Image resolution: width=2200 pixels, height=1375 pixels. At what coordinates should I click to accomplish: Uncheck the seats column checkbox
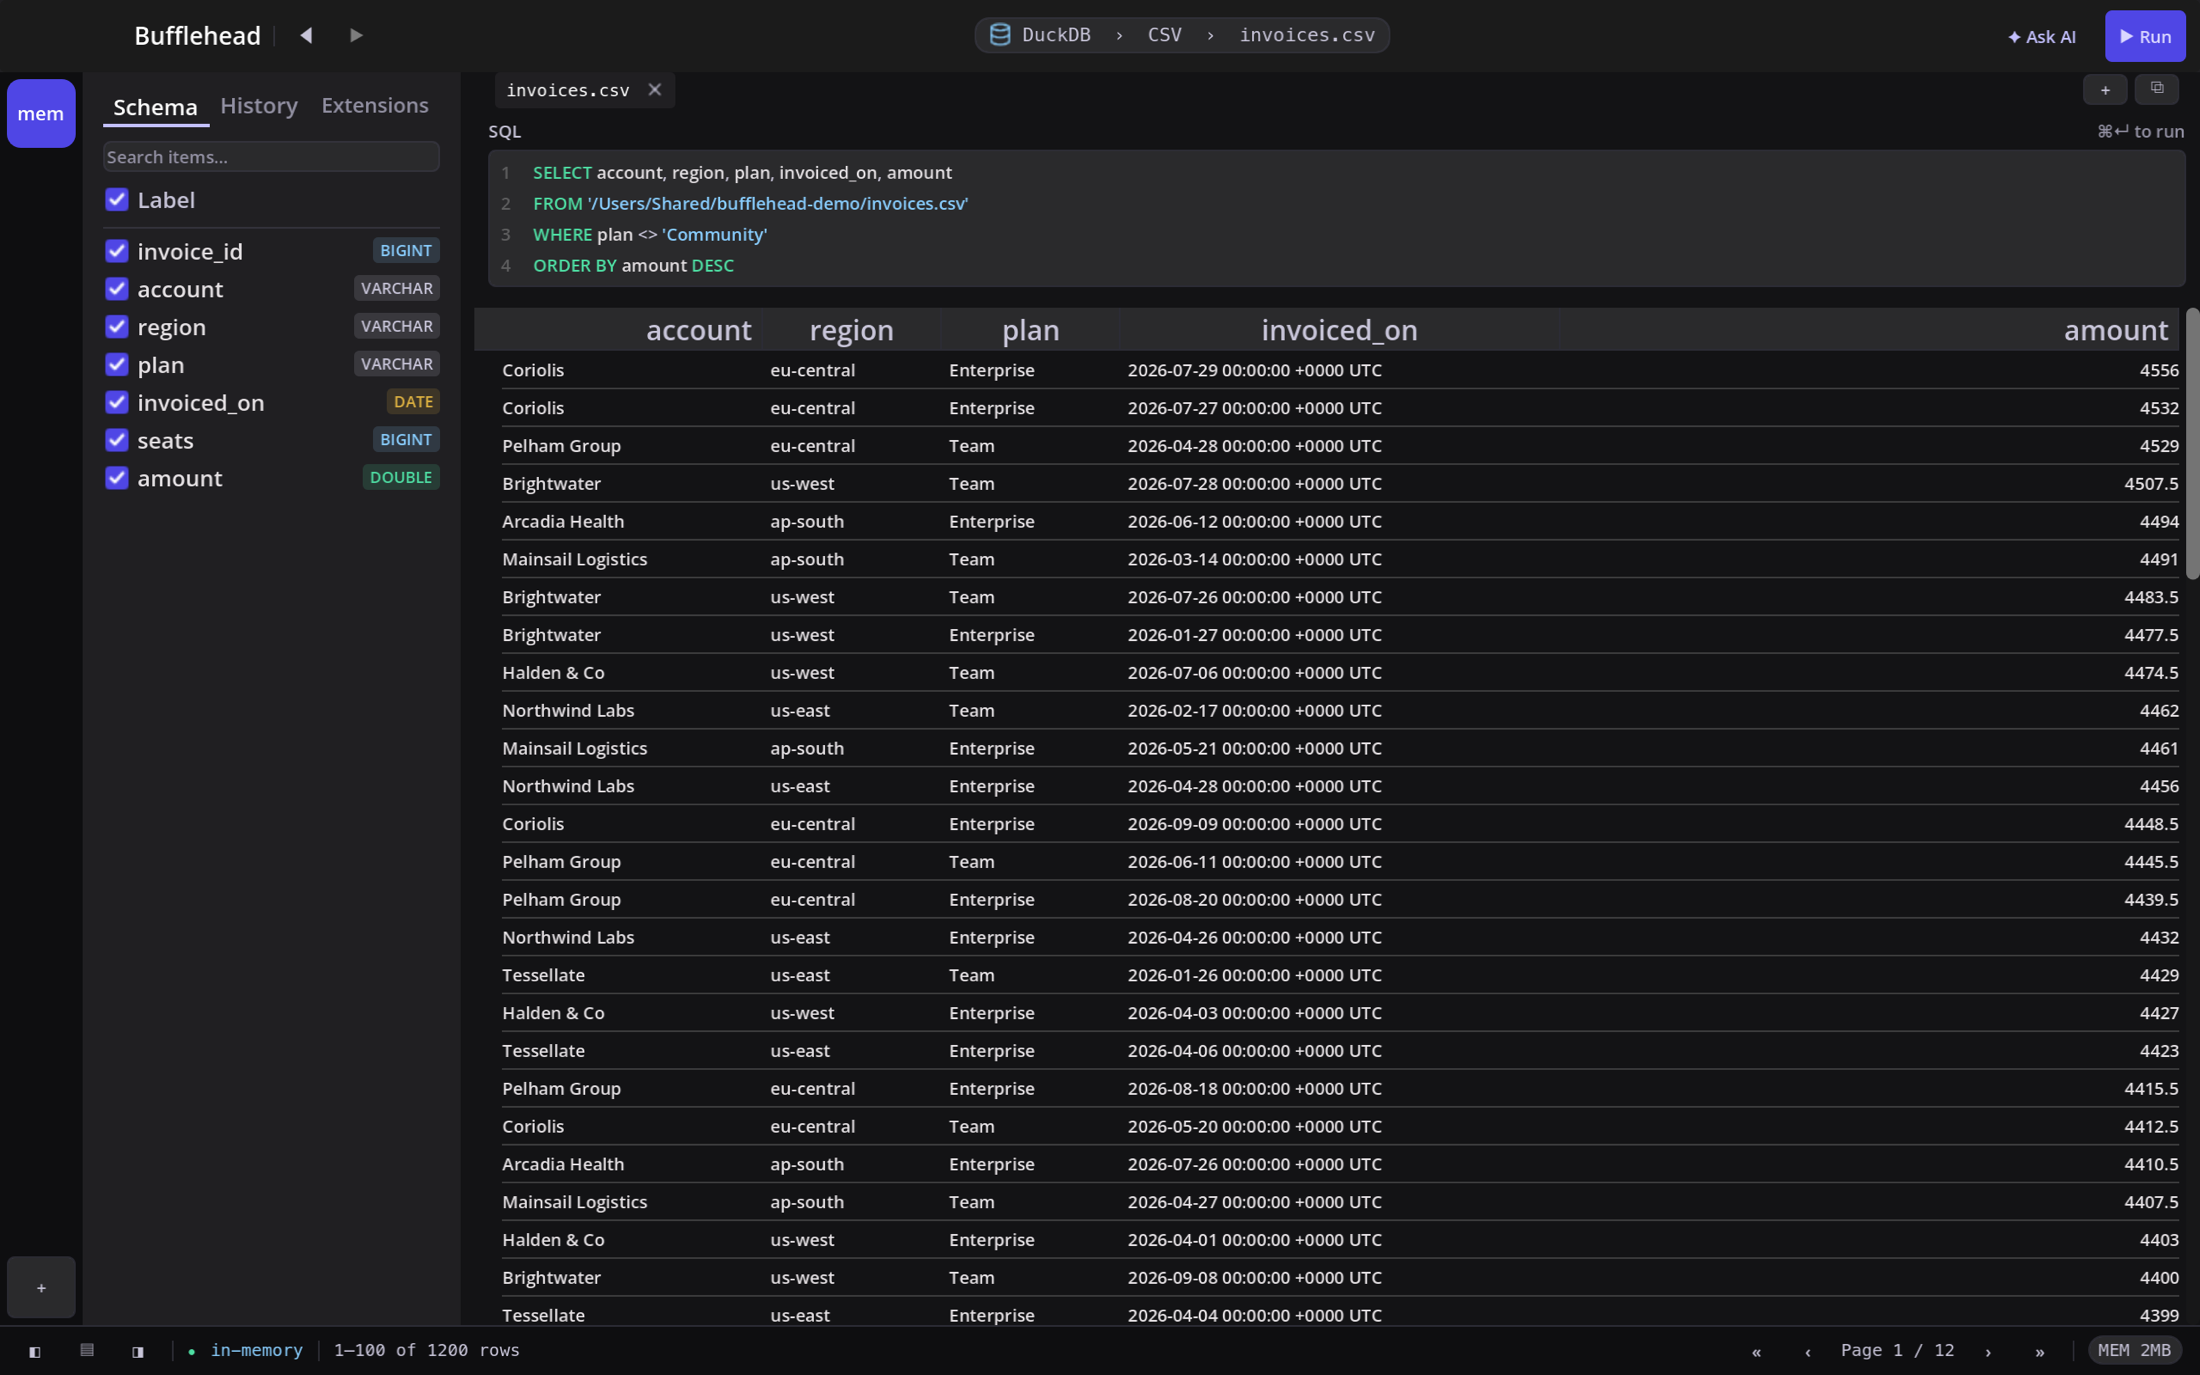tap(117, 440)
